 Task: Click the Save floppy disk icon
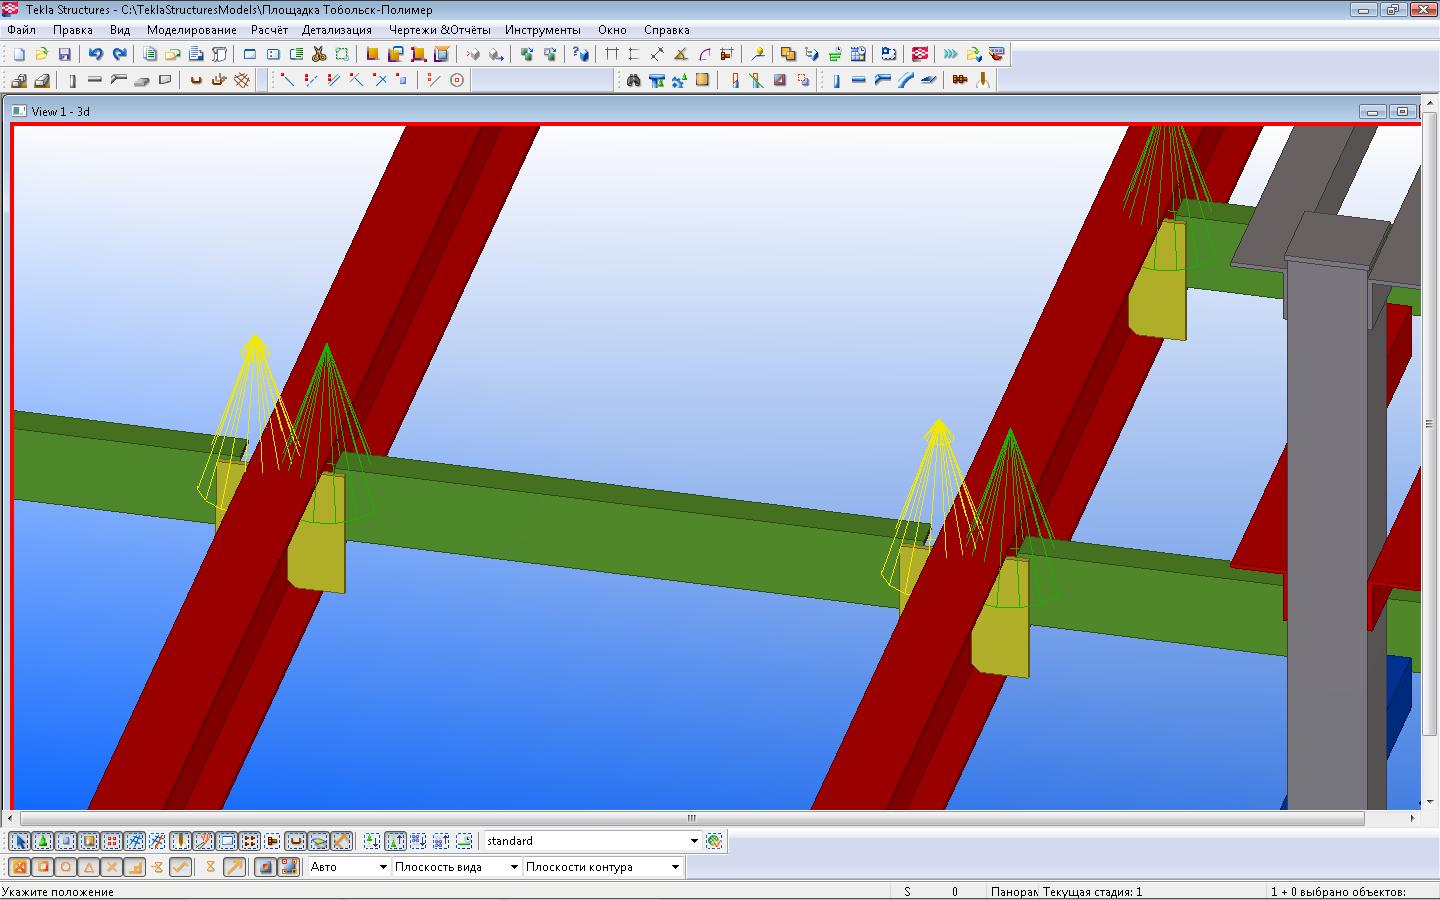coord(64,54)
